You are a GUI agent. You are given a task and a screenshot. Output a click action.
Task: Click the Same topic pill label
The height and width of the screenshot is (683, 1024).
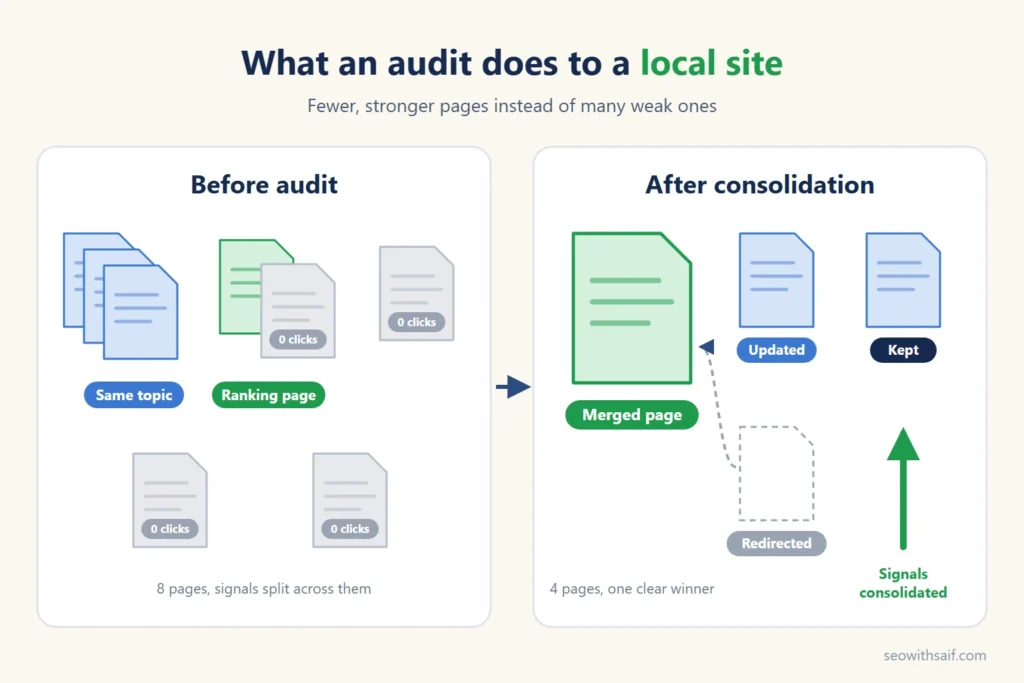coord(134,395)
